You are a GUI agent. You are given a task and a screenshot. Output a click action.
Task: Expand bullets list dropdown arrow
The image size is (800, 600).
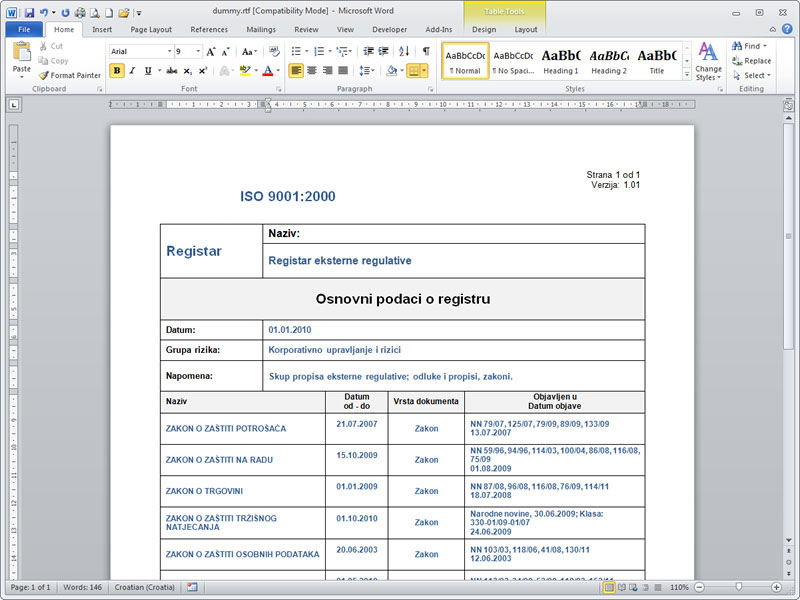tap(307, 51)
